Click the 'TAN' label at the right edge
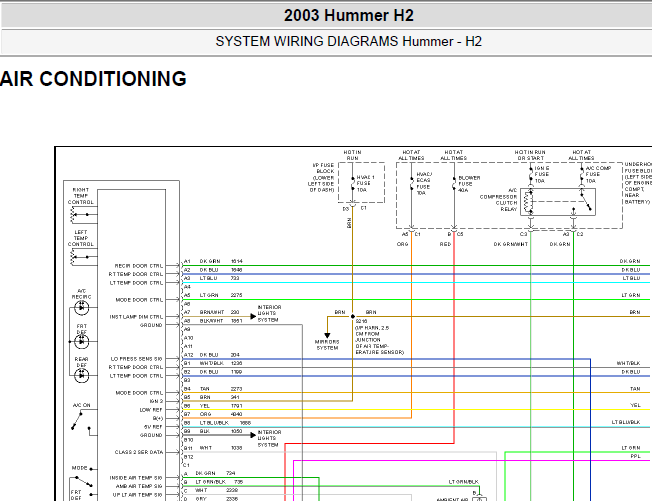 (x=635, y=389)
